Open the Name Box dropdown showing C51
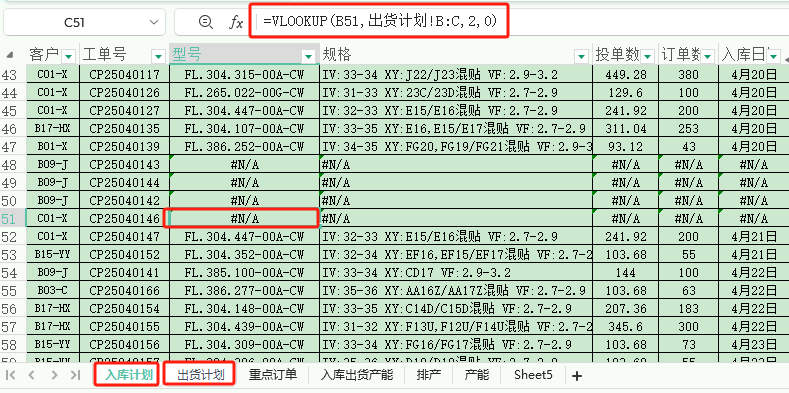 (x=153, y=22)
